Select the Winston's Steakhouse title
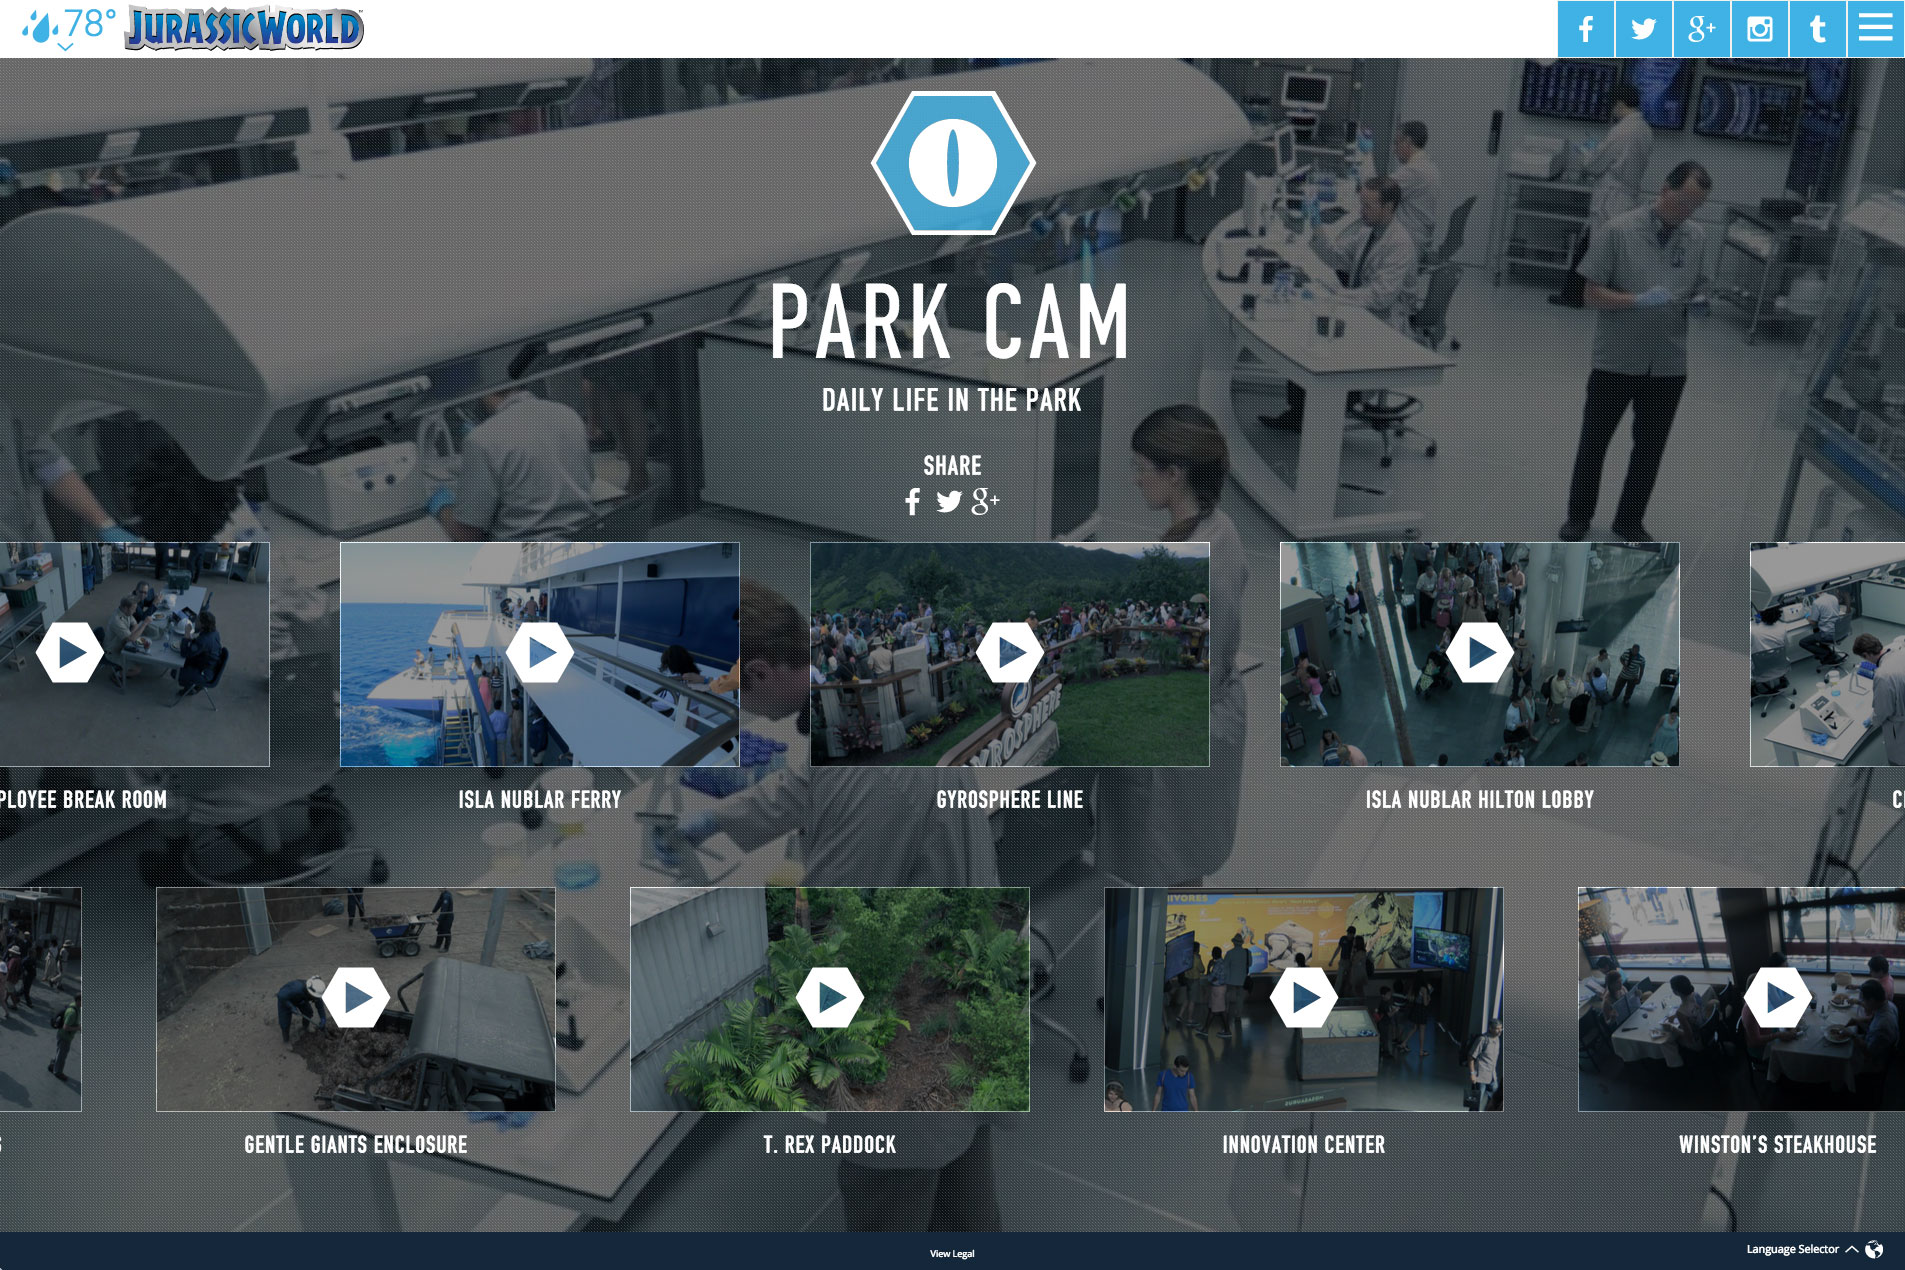1905x1270 pixels. tap(1778, 1145)
